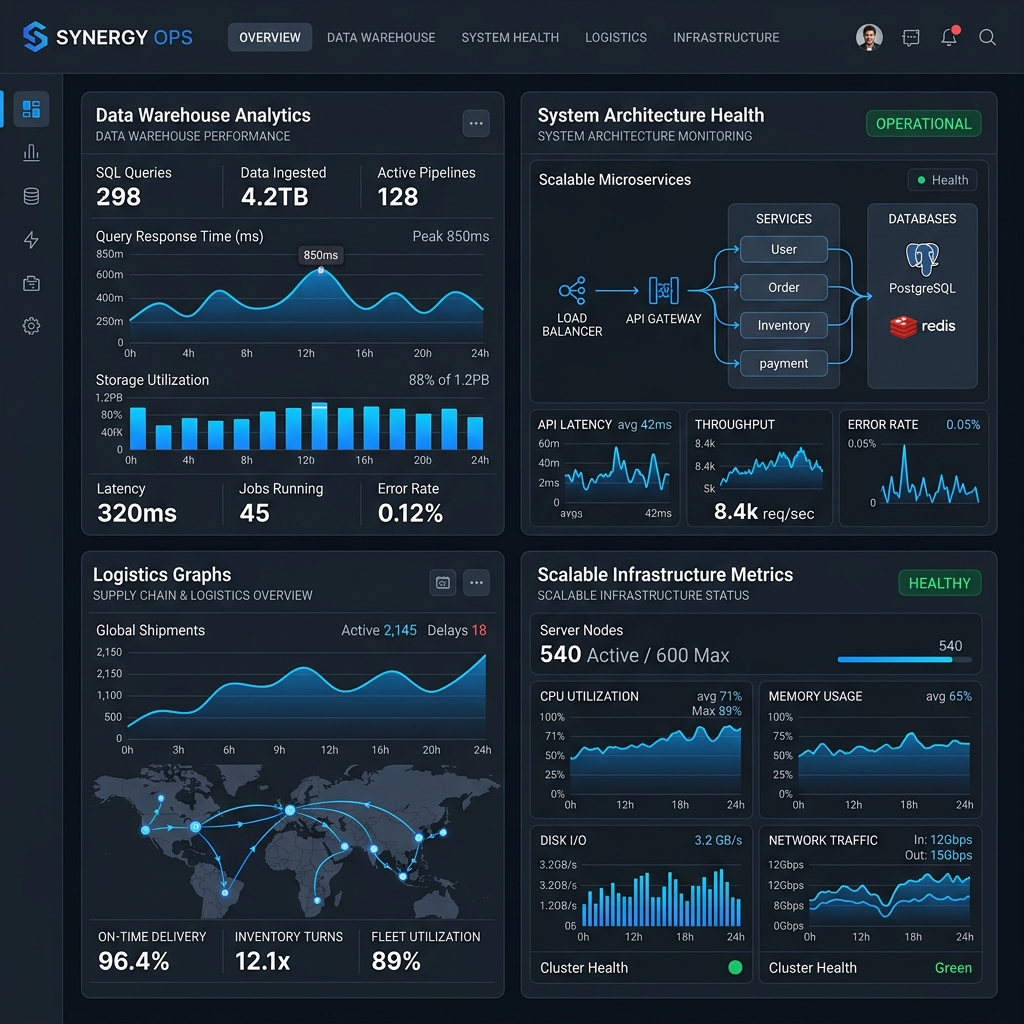
Task: Click the Synergy Ops logo icon
Action: [35, 37]
